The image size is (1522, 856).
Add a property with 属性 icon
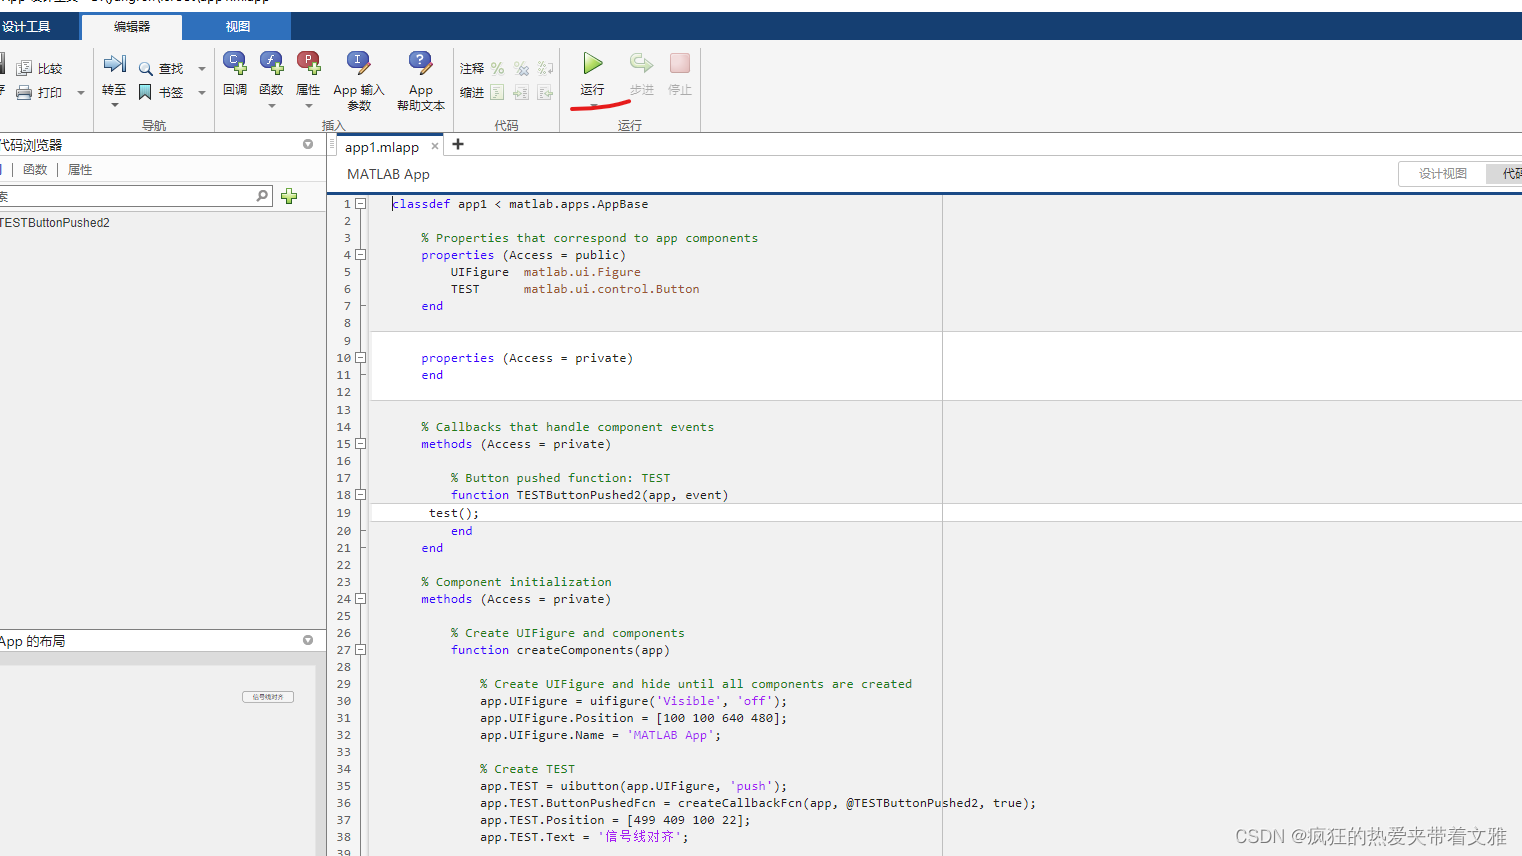[x=308, y=64]
